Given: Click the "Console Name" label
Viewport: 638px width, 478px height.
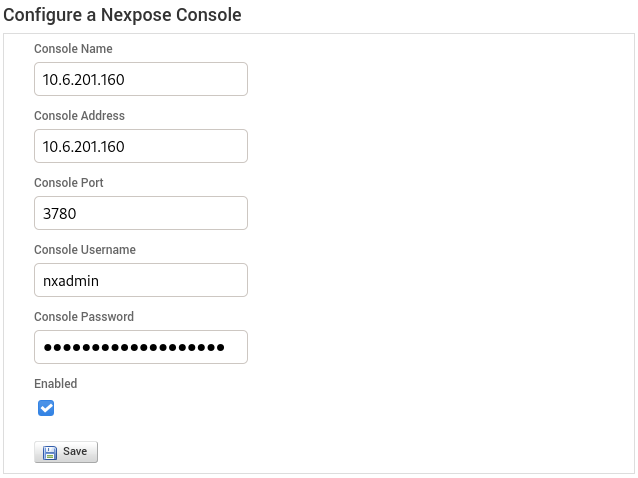Looking at the screenshot, I should click(73, 49).
